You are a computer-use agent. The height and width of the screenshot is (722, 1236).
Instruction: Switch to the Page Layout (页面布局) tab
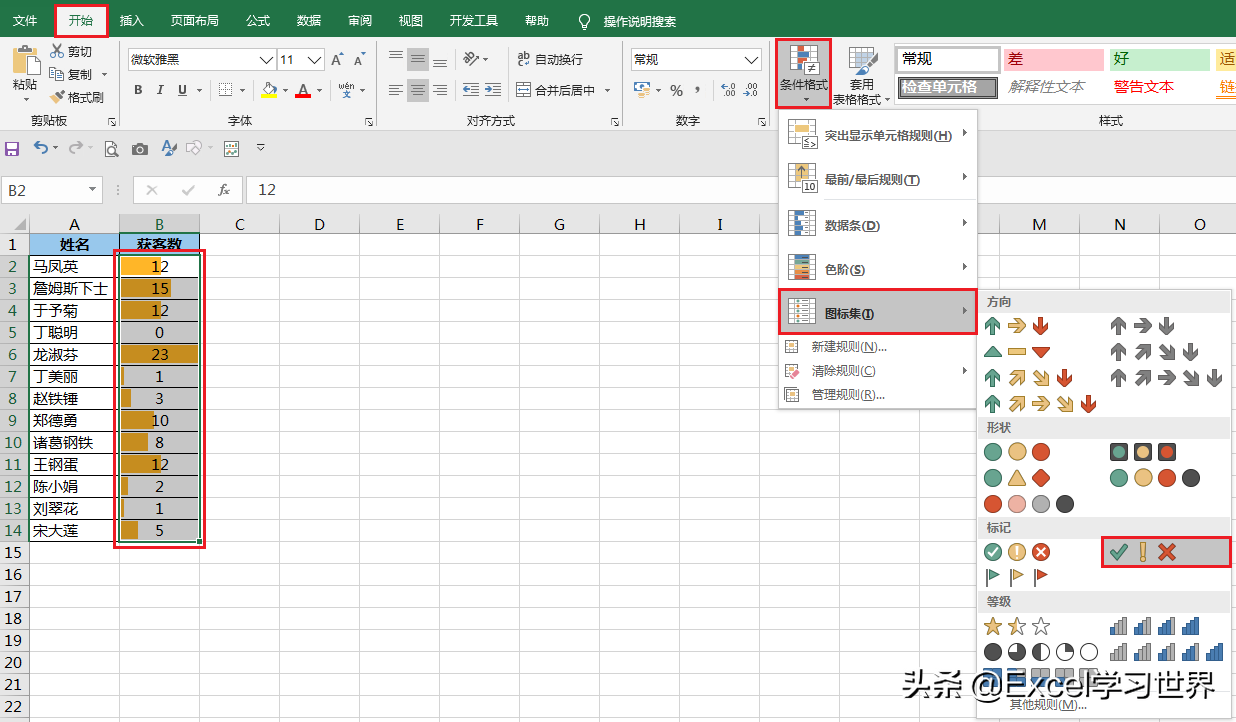pyautogui.click(x=194, y=20)
